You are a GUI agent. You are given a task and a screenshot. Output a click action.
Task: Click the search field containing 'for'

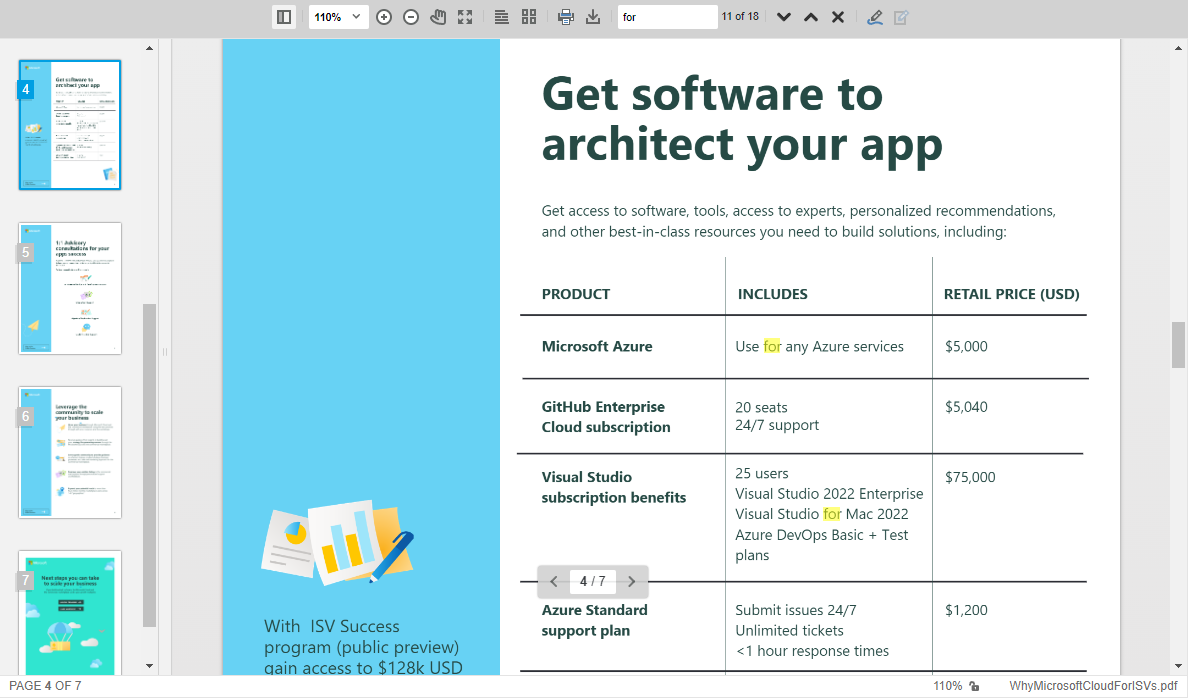tap(667, 17)
